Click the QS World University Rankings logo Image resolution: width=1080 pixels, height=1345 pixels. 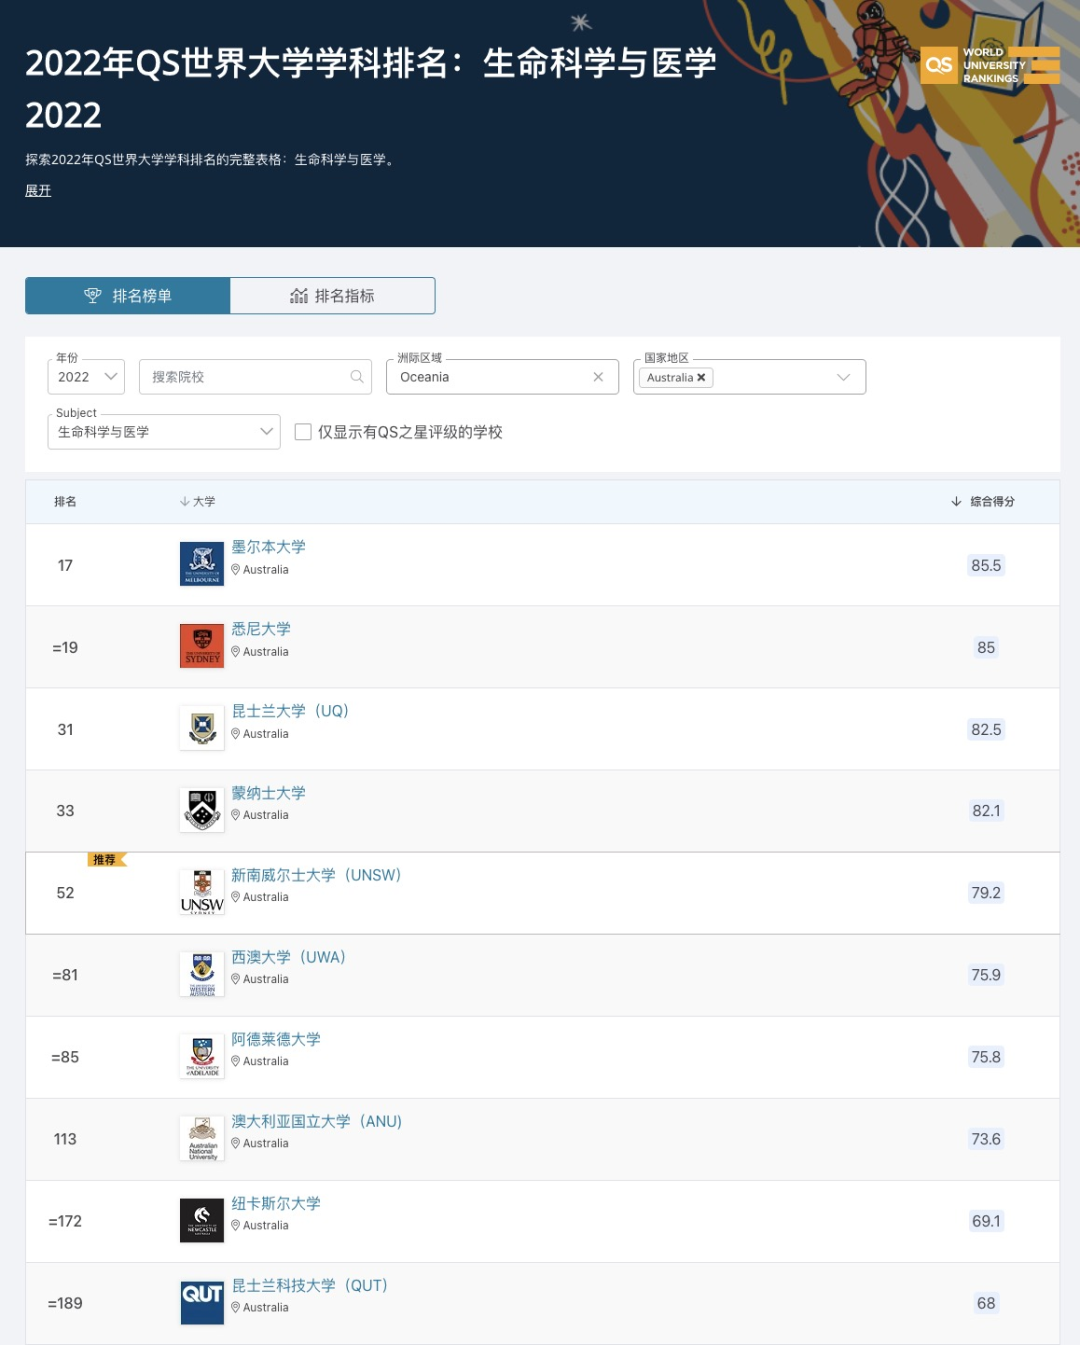pyautogui.click(x=989, y=65)
